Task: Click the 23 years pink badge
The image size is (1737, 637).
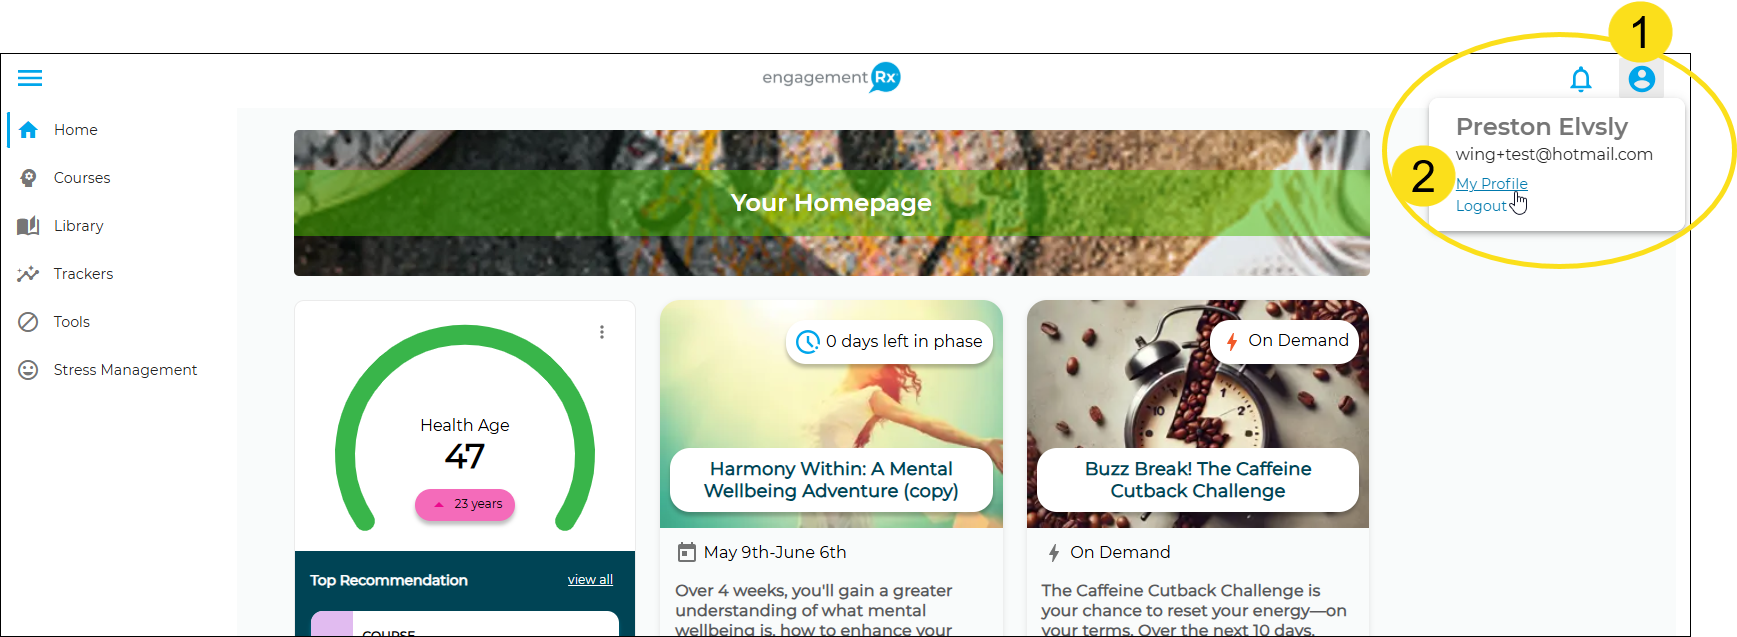Action: point(465,504)
